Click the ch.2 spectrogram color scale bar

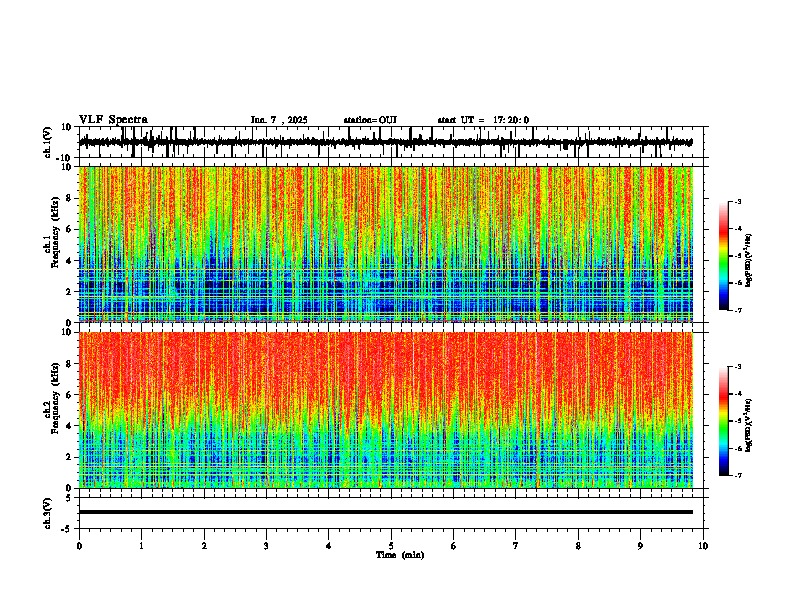[x=723, y=421]
